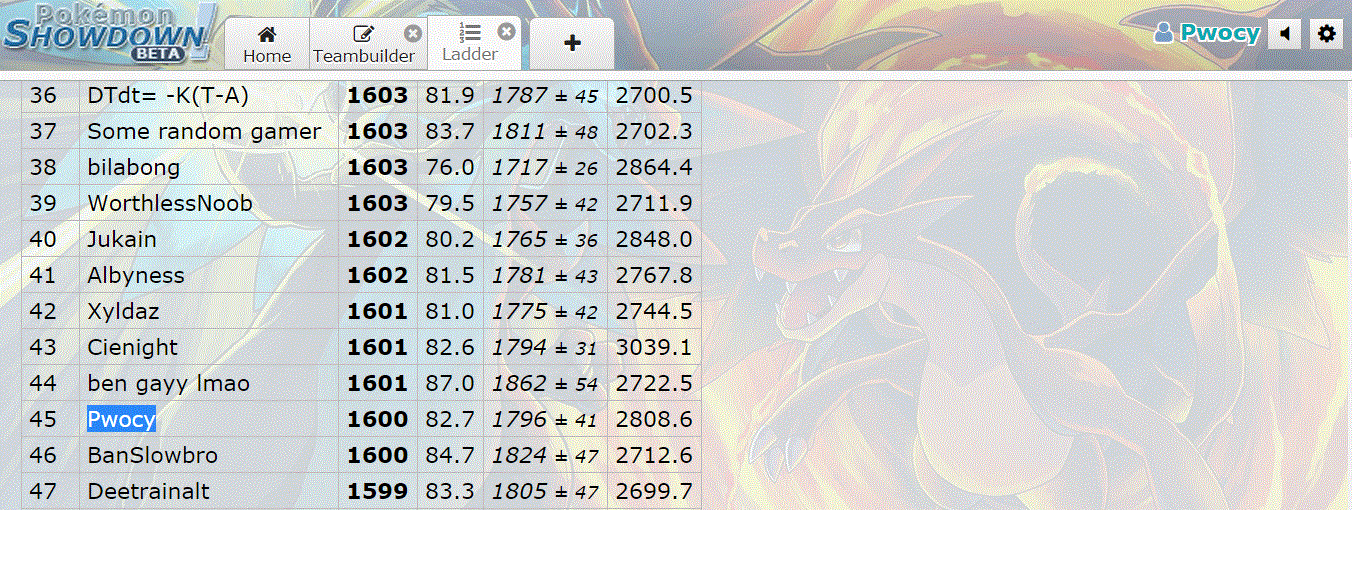Click player Cienight
1366x574 pixels.
132,348
